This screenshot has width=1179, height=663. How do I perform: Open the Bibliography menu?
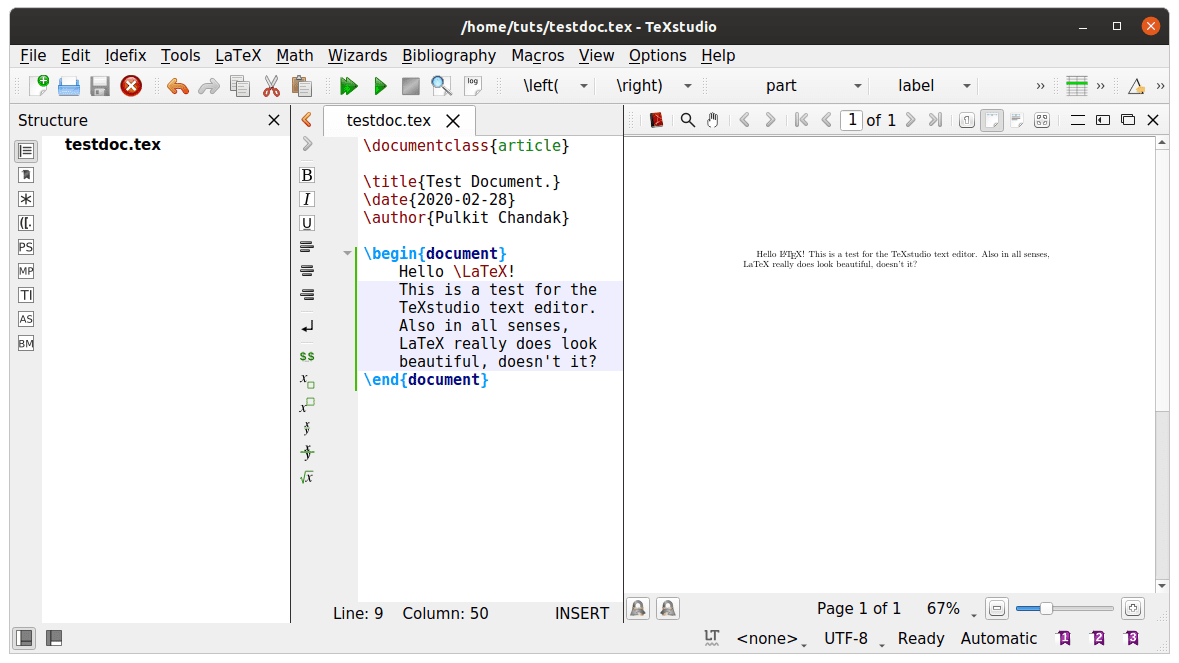pyautogui.click(x=449, y=55)
